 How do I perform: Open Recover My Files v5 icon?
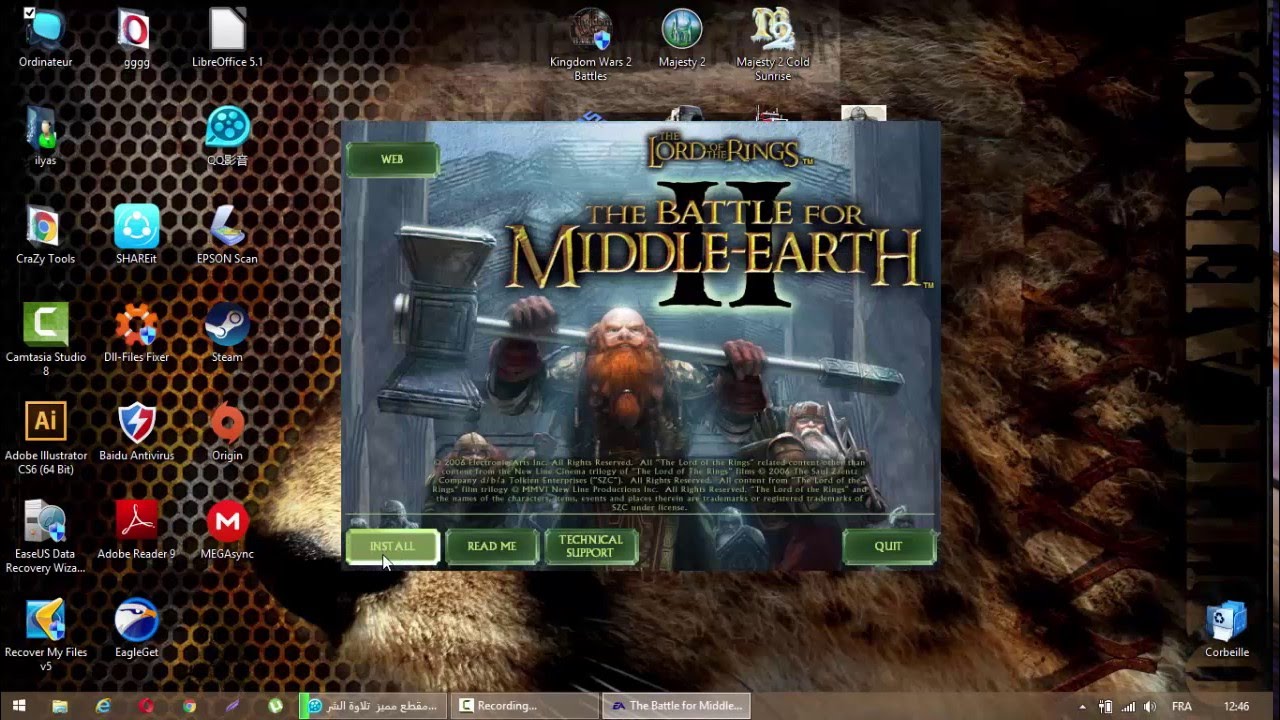45,634
